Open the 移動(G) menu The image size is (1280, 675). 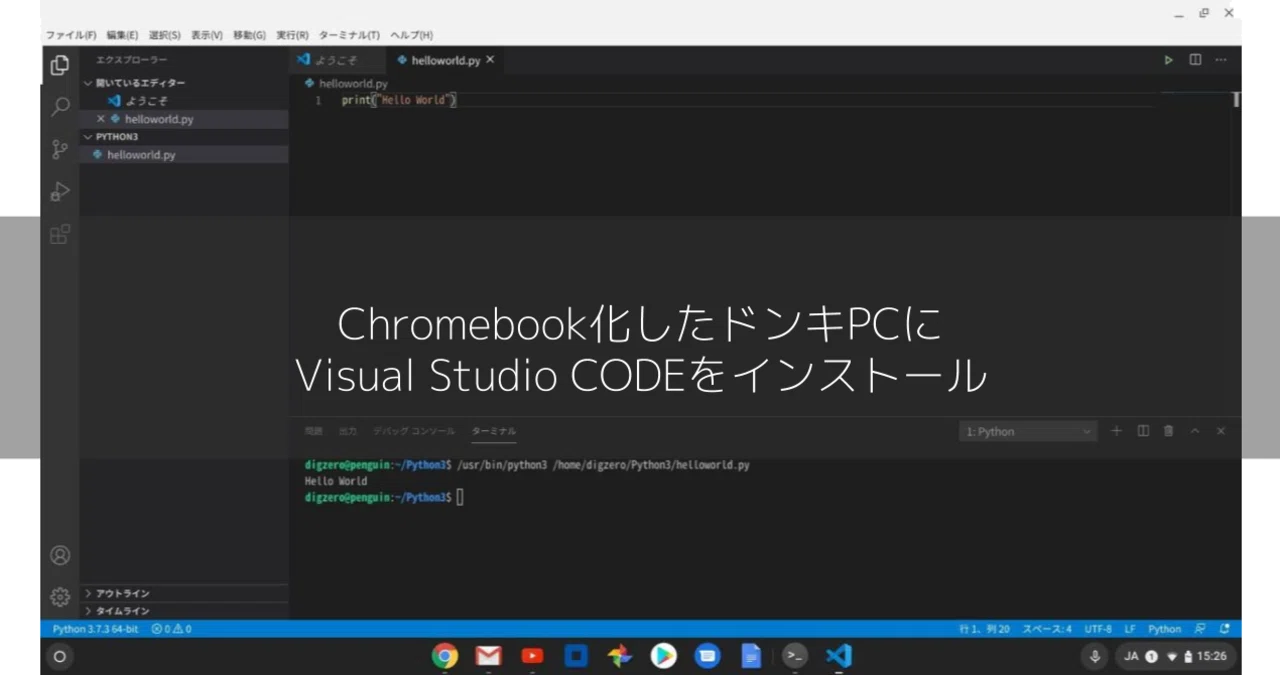[249, 35]
